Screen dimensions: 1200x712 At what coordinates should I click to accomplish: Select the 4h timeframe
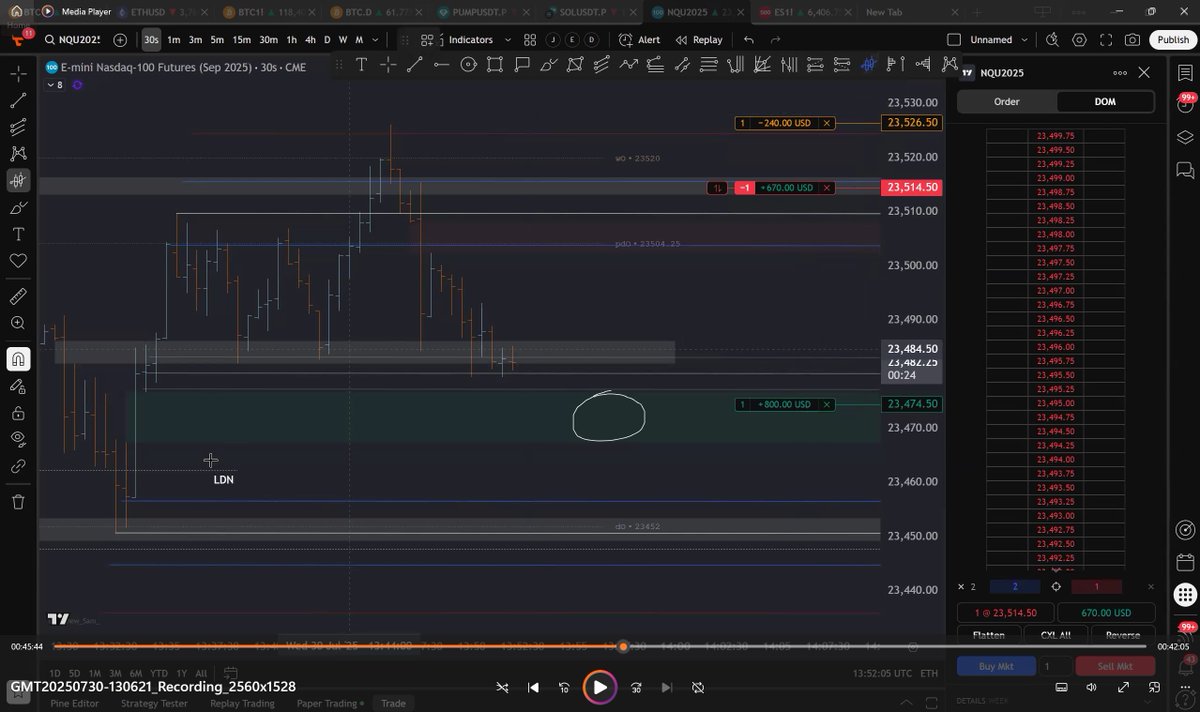[x=310, y=40]
